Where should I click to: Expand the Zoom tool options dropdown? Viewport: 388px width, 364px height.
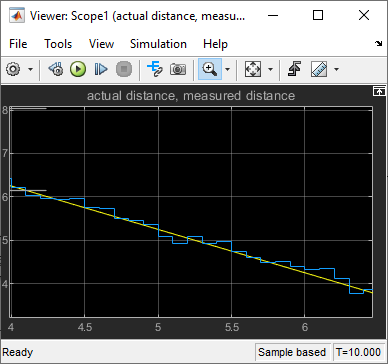[228, 69]
